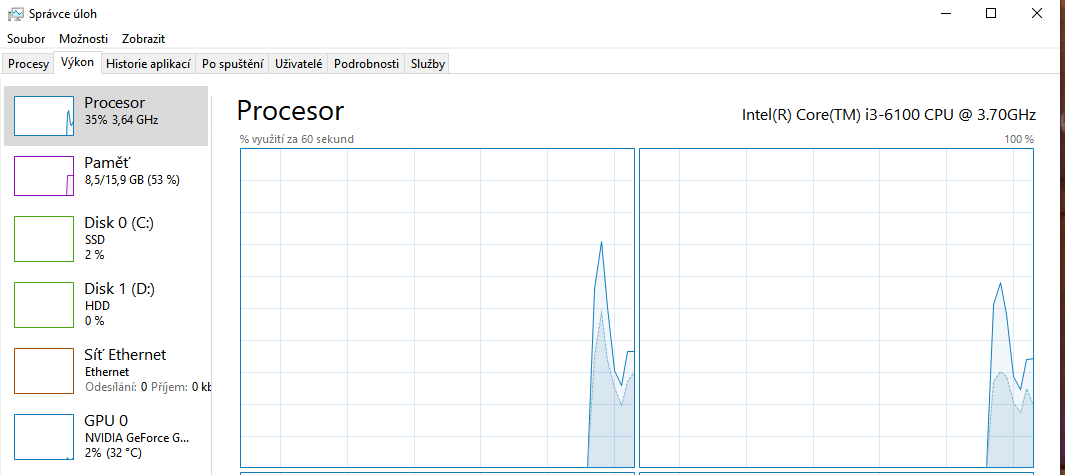
Task: Switch to the Historie aplikací tab
Action: coord(148,64)
